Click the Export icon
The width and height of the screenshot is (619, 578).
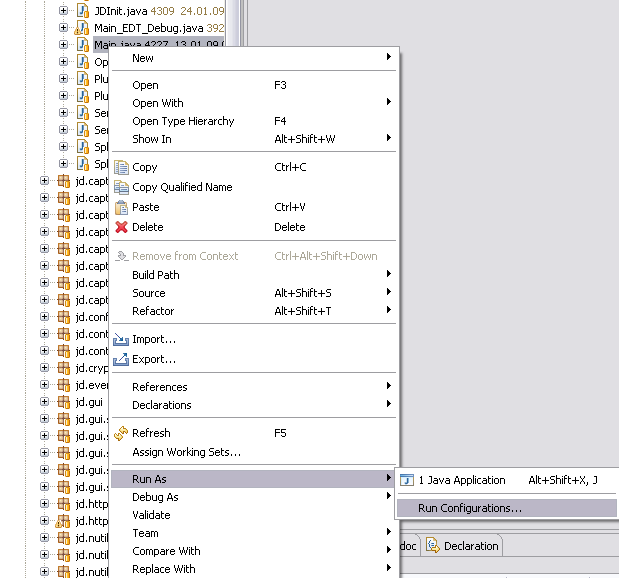click(x=122, y=359)
